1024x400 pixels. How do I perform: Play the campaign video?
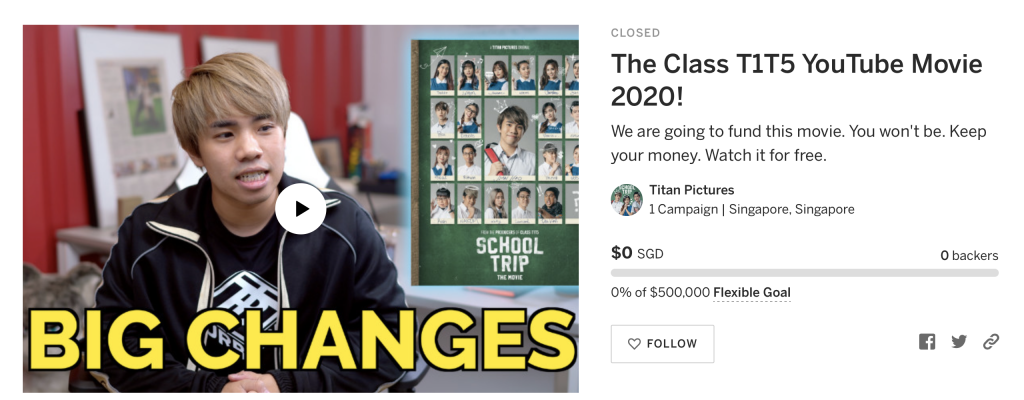click(300, 208)
